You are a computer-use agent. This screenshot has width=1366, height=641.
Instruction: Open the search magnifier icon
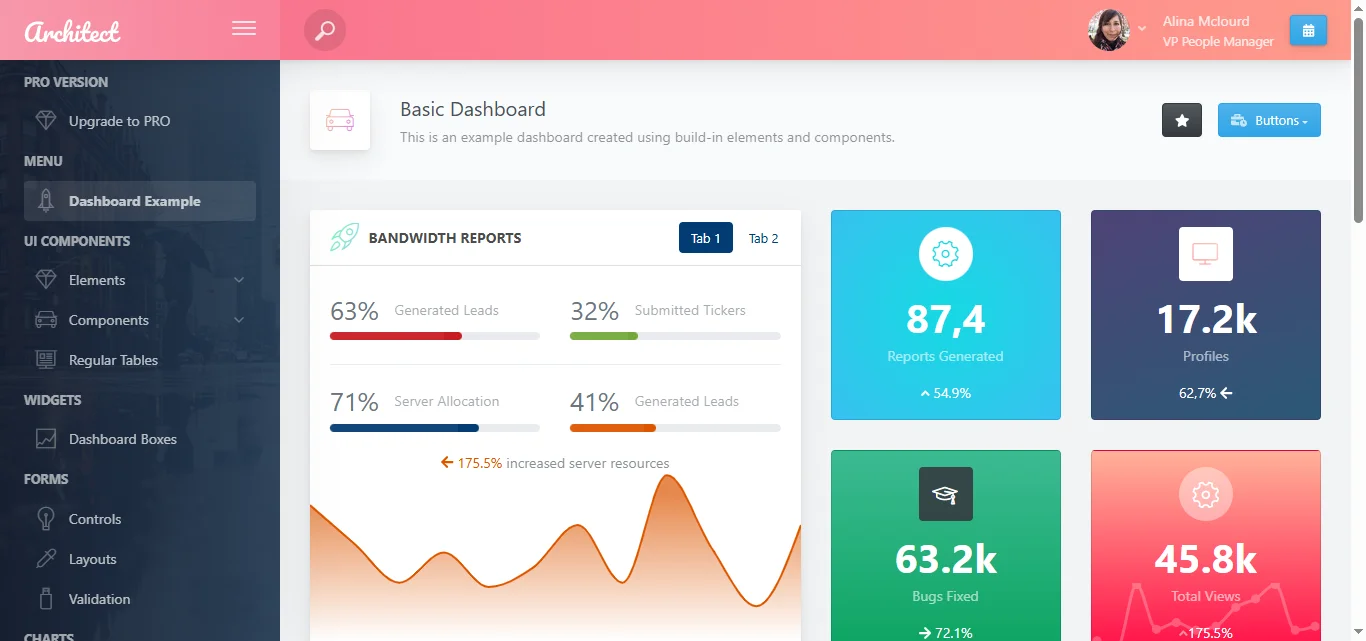(323, 29)
